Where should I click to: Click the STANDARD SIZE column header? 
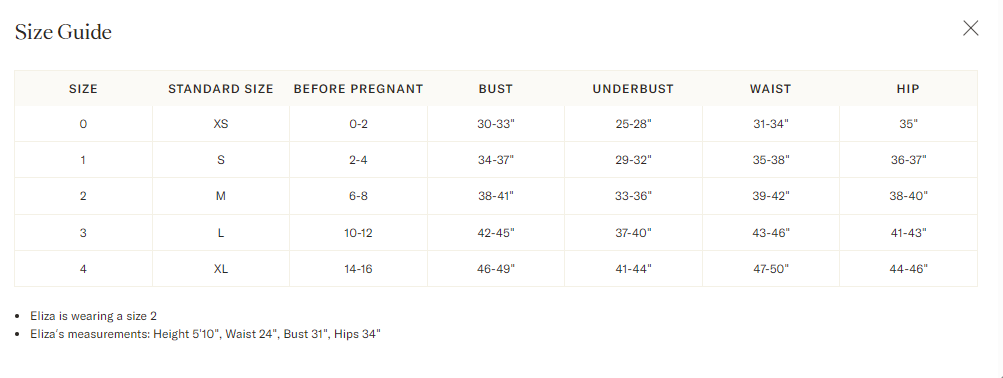click(x=221, y=89)
